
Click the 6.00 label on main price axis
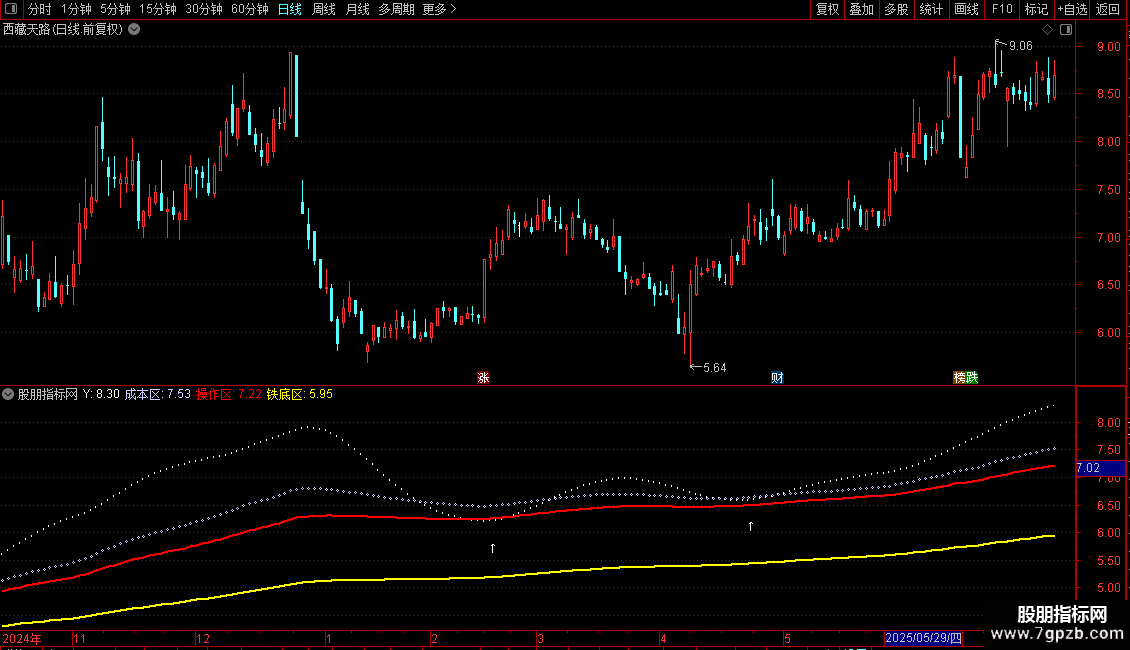tap(1108, 333)
